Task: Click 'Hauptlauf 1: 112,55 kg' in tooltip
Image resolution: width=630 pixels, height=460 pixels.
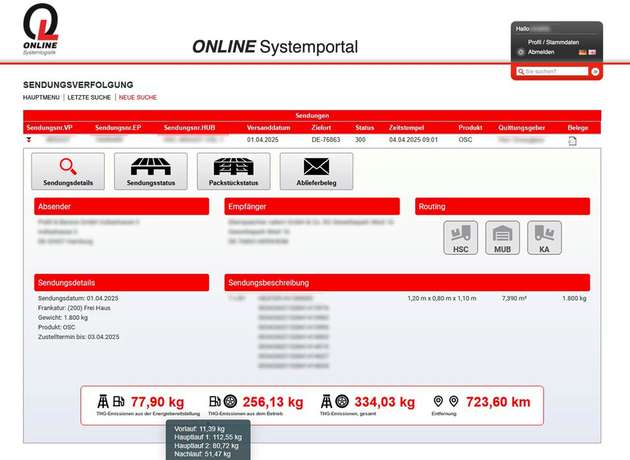Action: (x=208, y=437)
